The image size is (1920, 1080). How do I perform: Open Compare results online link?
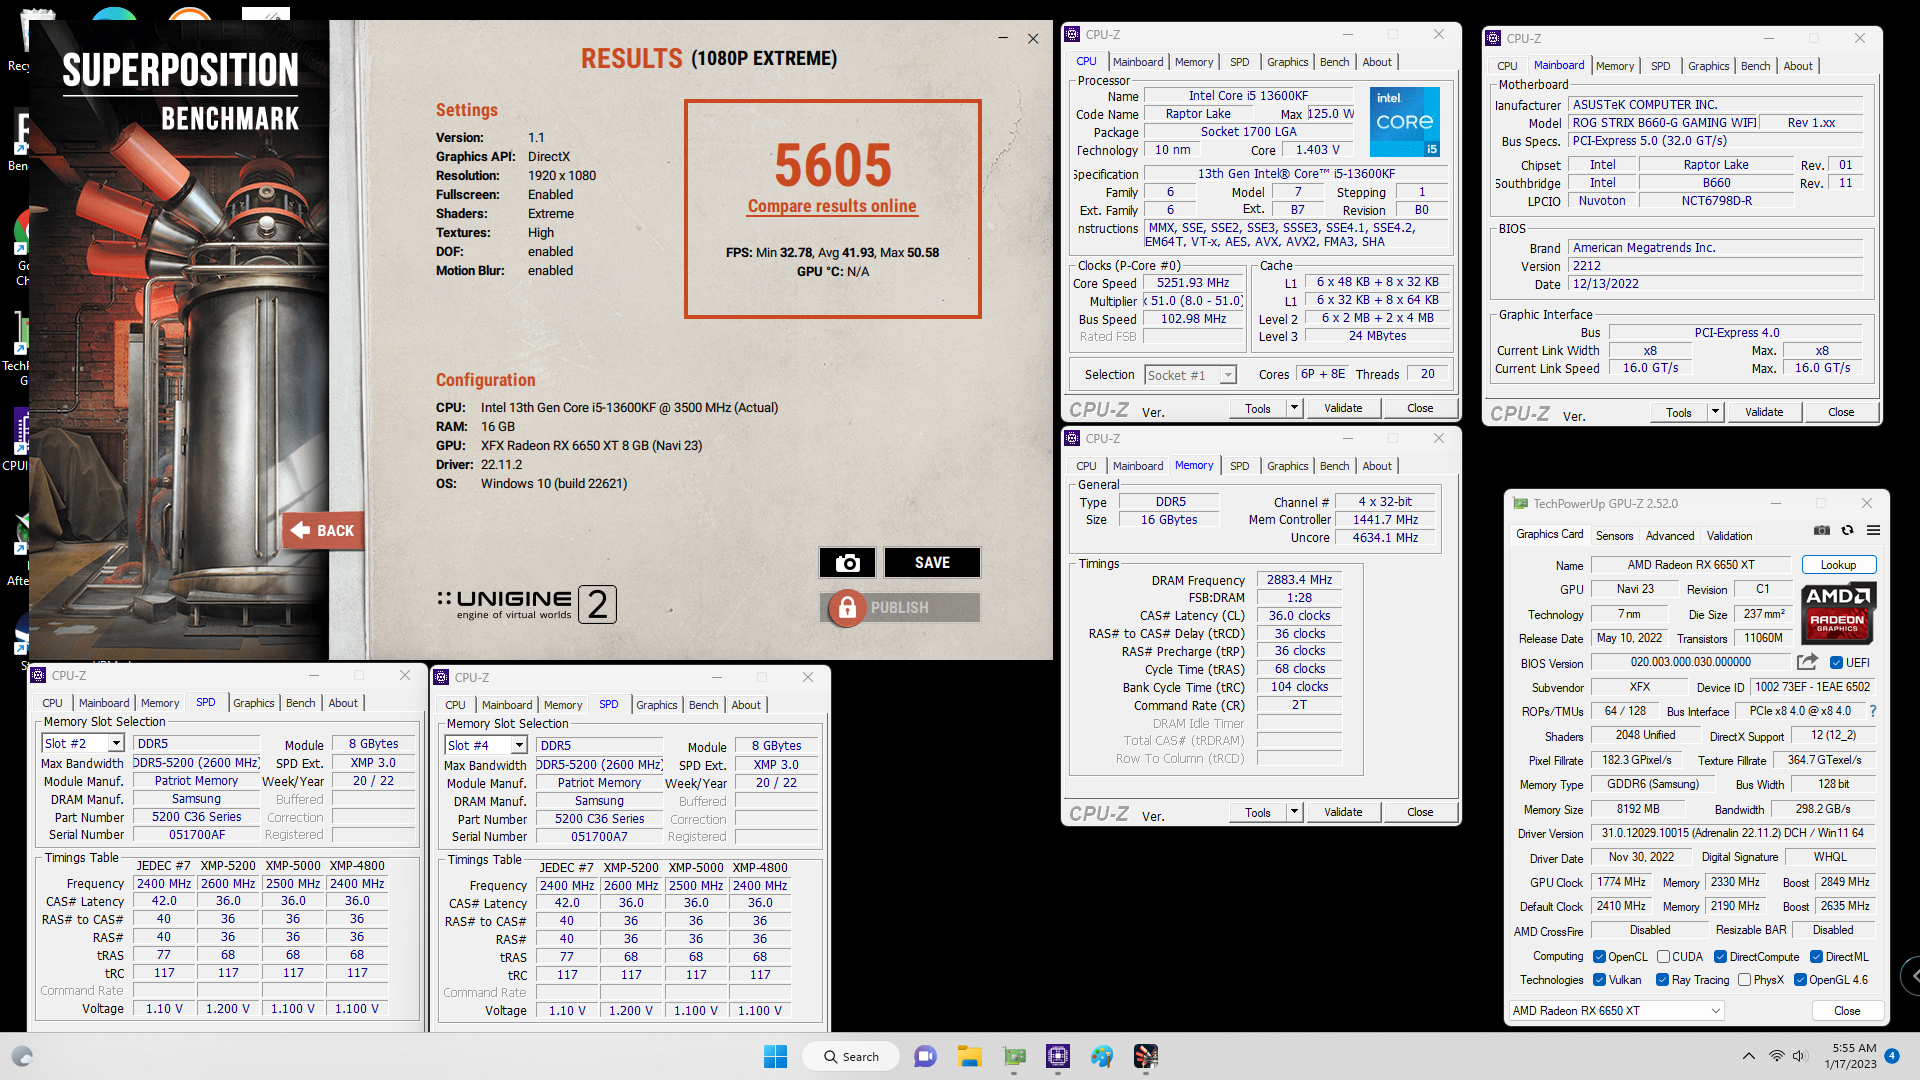[x=832, y=206]
